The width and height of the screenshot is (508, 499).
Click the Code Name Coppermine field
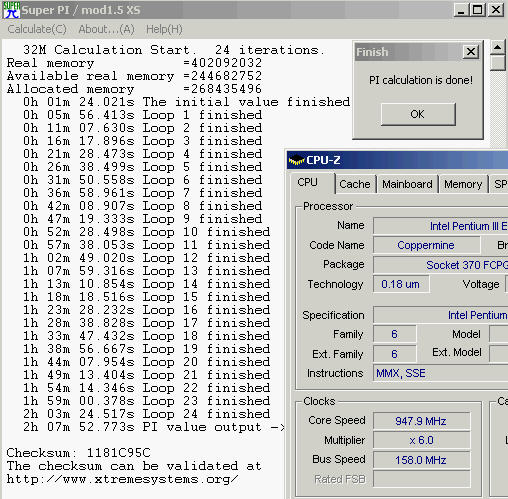(426, 245)
